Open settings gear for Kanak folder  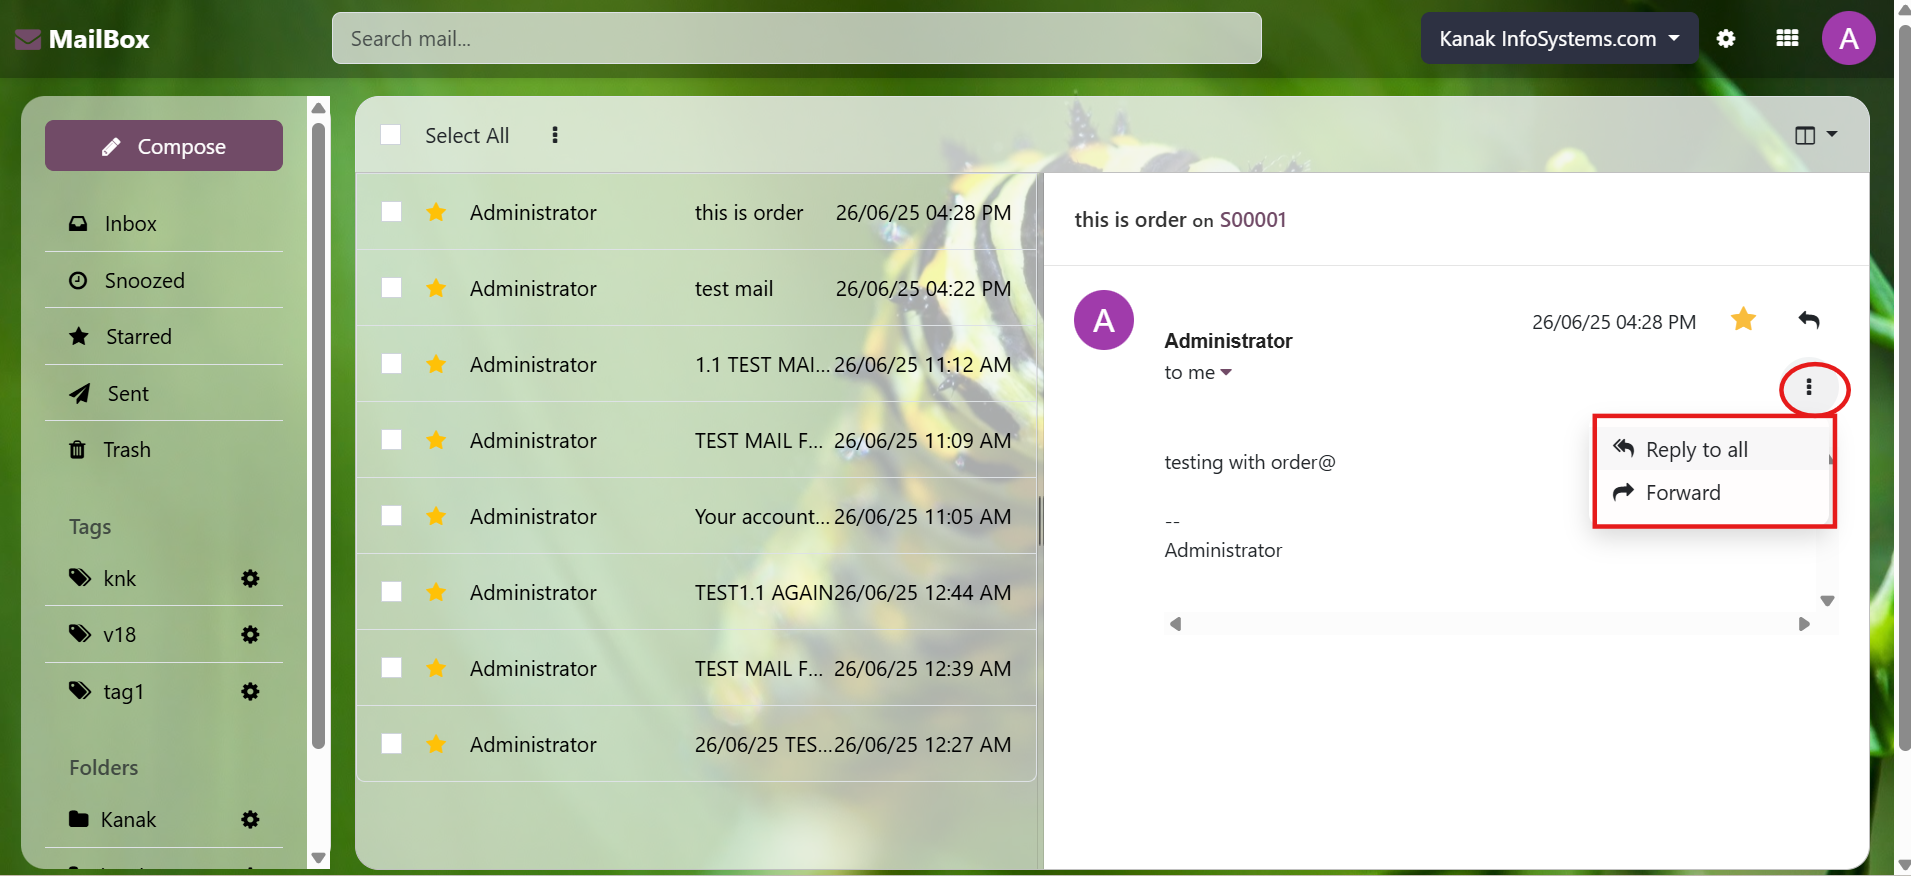tap(250, 820)
